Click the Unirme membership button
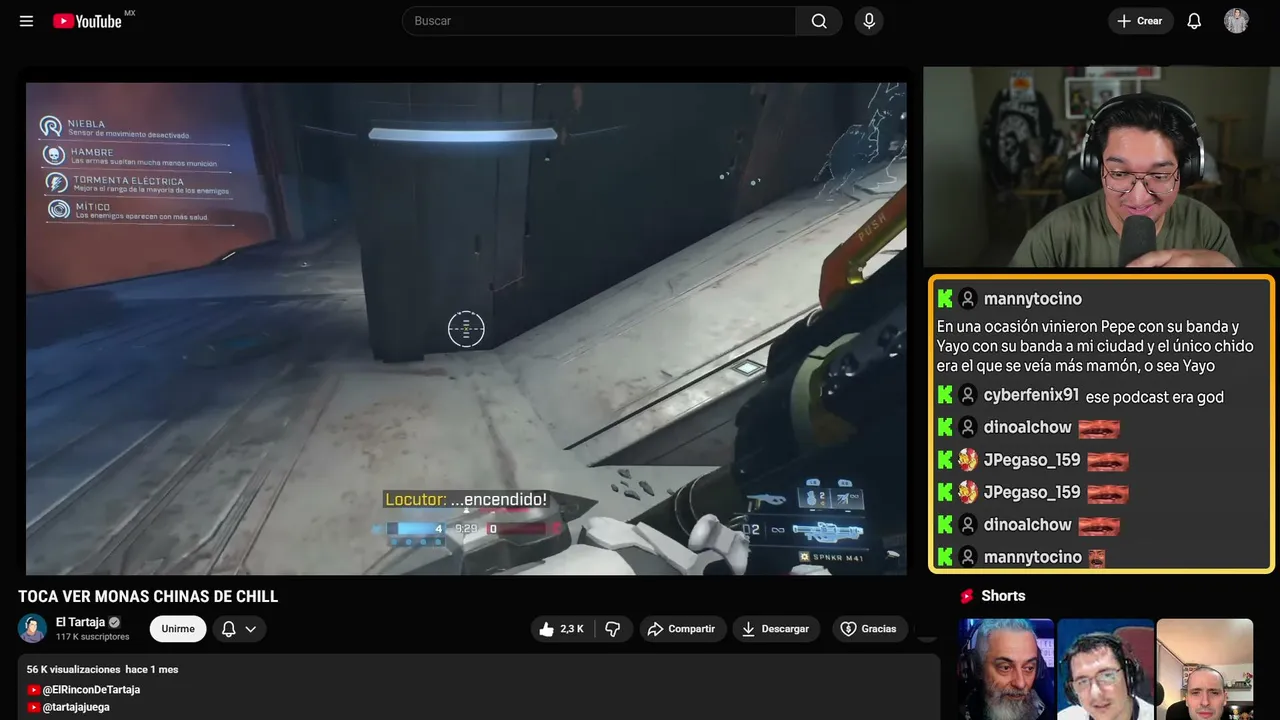This screenshot has height=720, width=1280. pyautogui.click(x=178, y=629)
